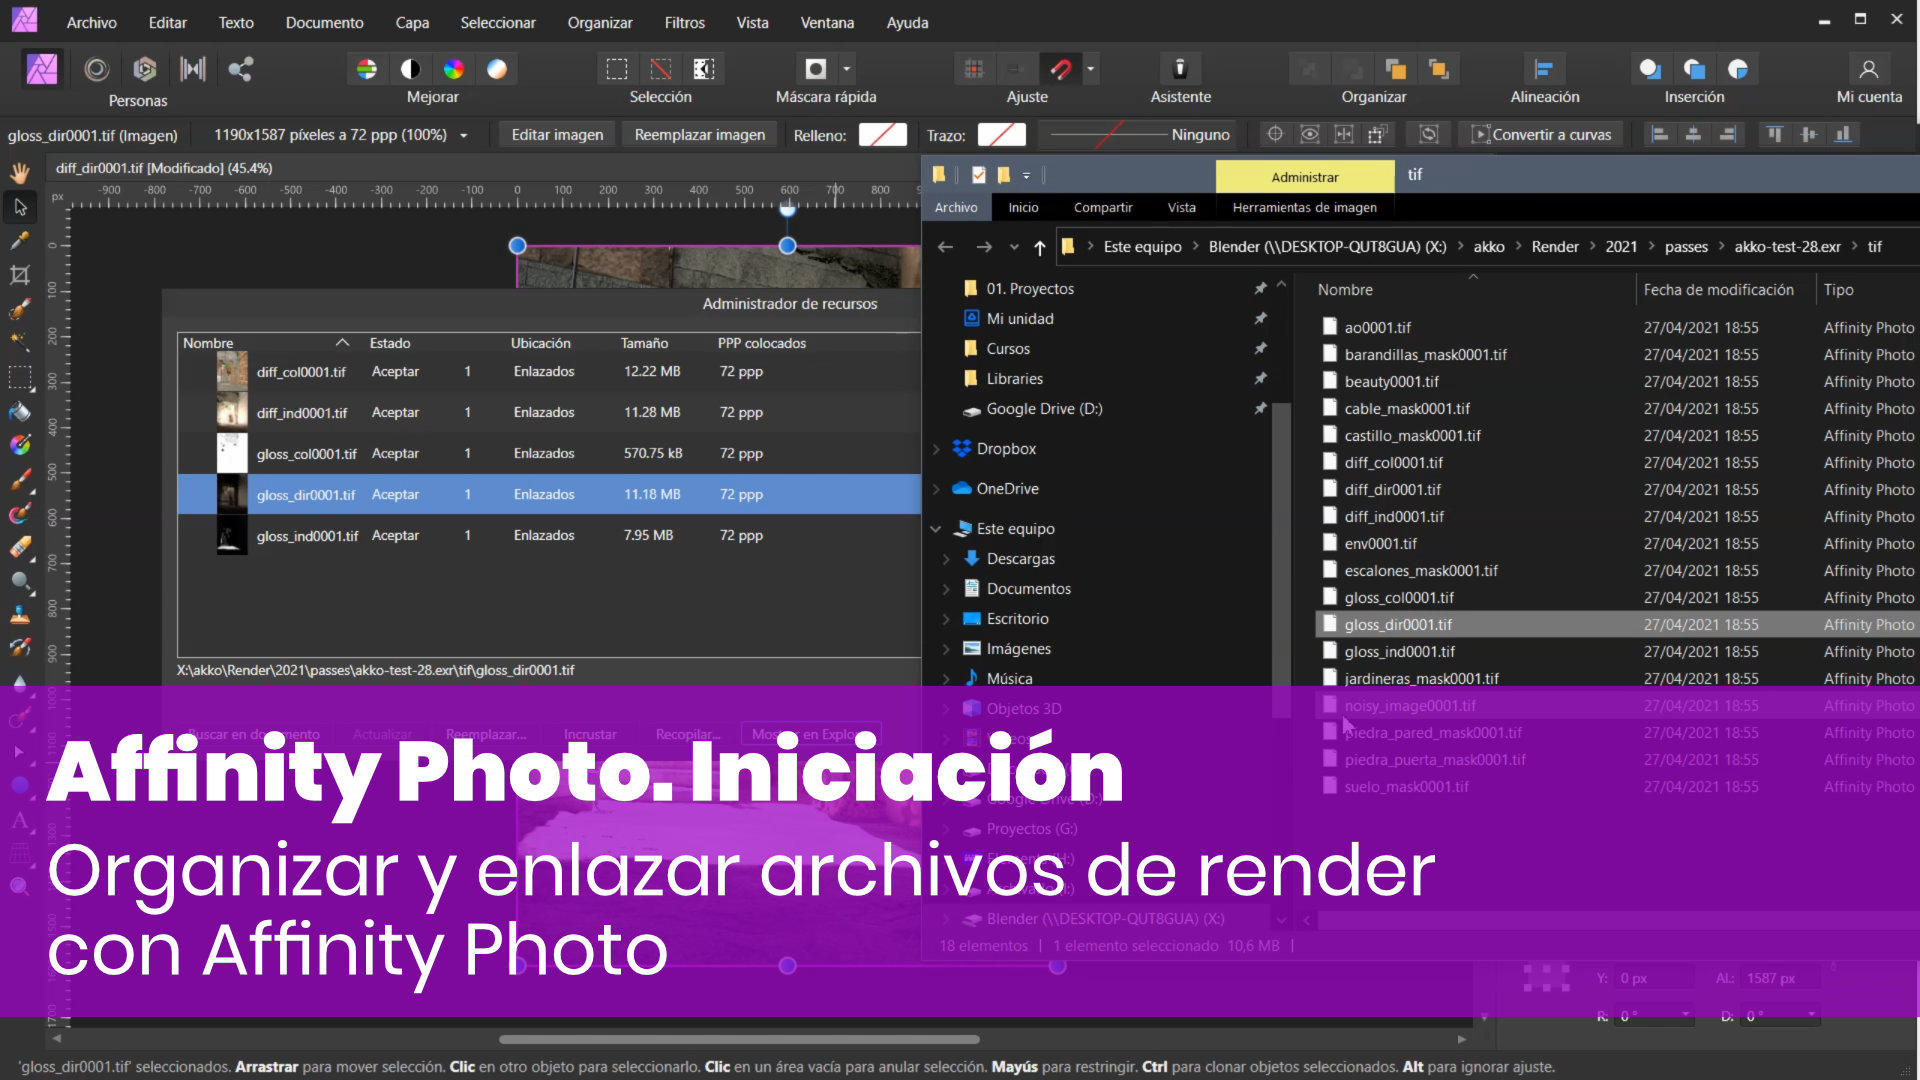Toggle snapping with the magnet icon

(1061, 69)
